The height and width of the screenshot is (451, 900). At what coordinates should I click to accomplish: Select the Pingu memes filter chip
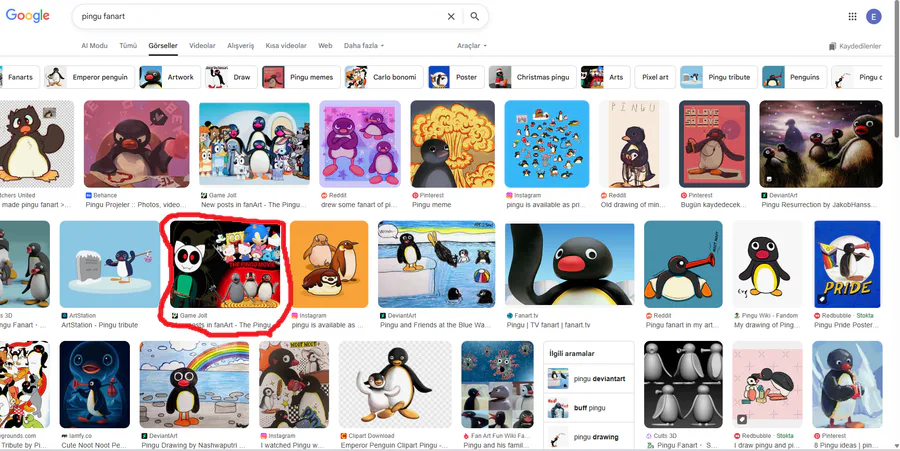point(301,77)
